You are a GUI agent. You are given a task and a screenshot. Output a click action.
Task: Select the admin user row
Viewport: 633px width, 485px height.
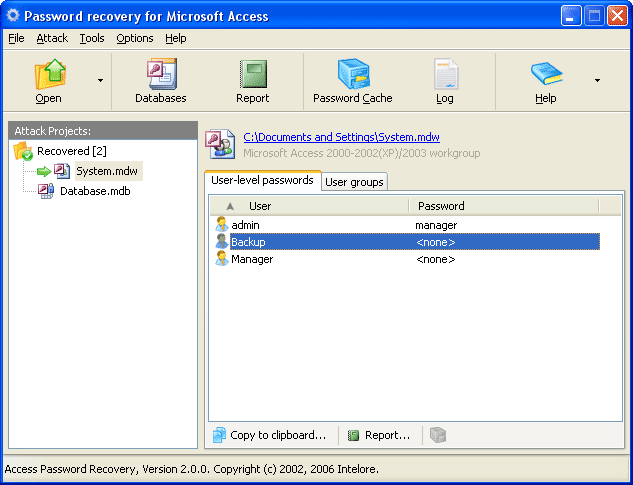407,225
